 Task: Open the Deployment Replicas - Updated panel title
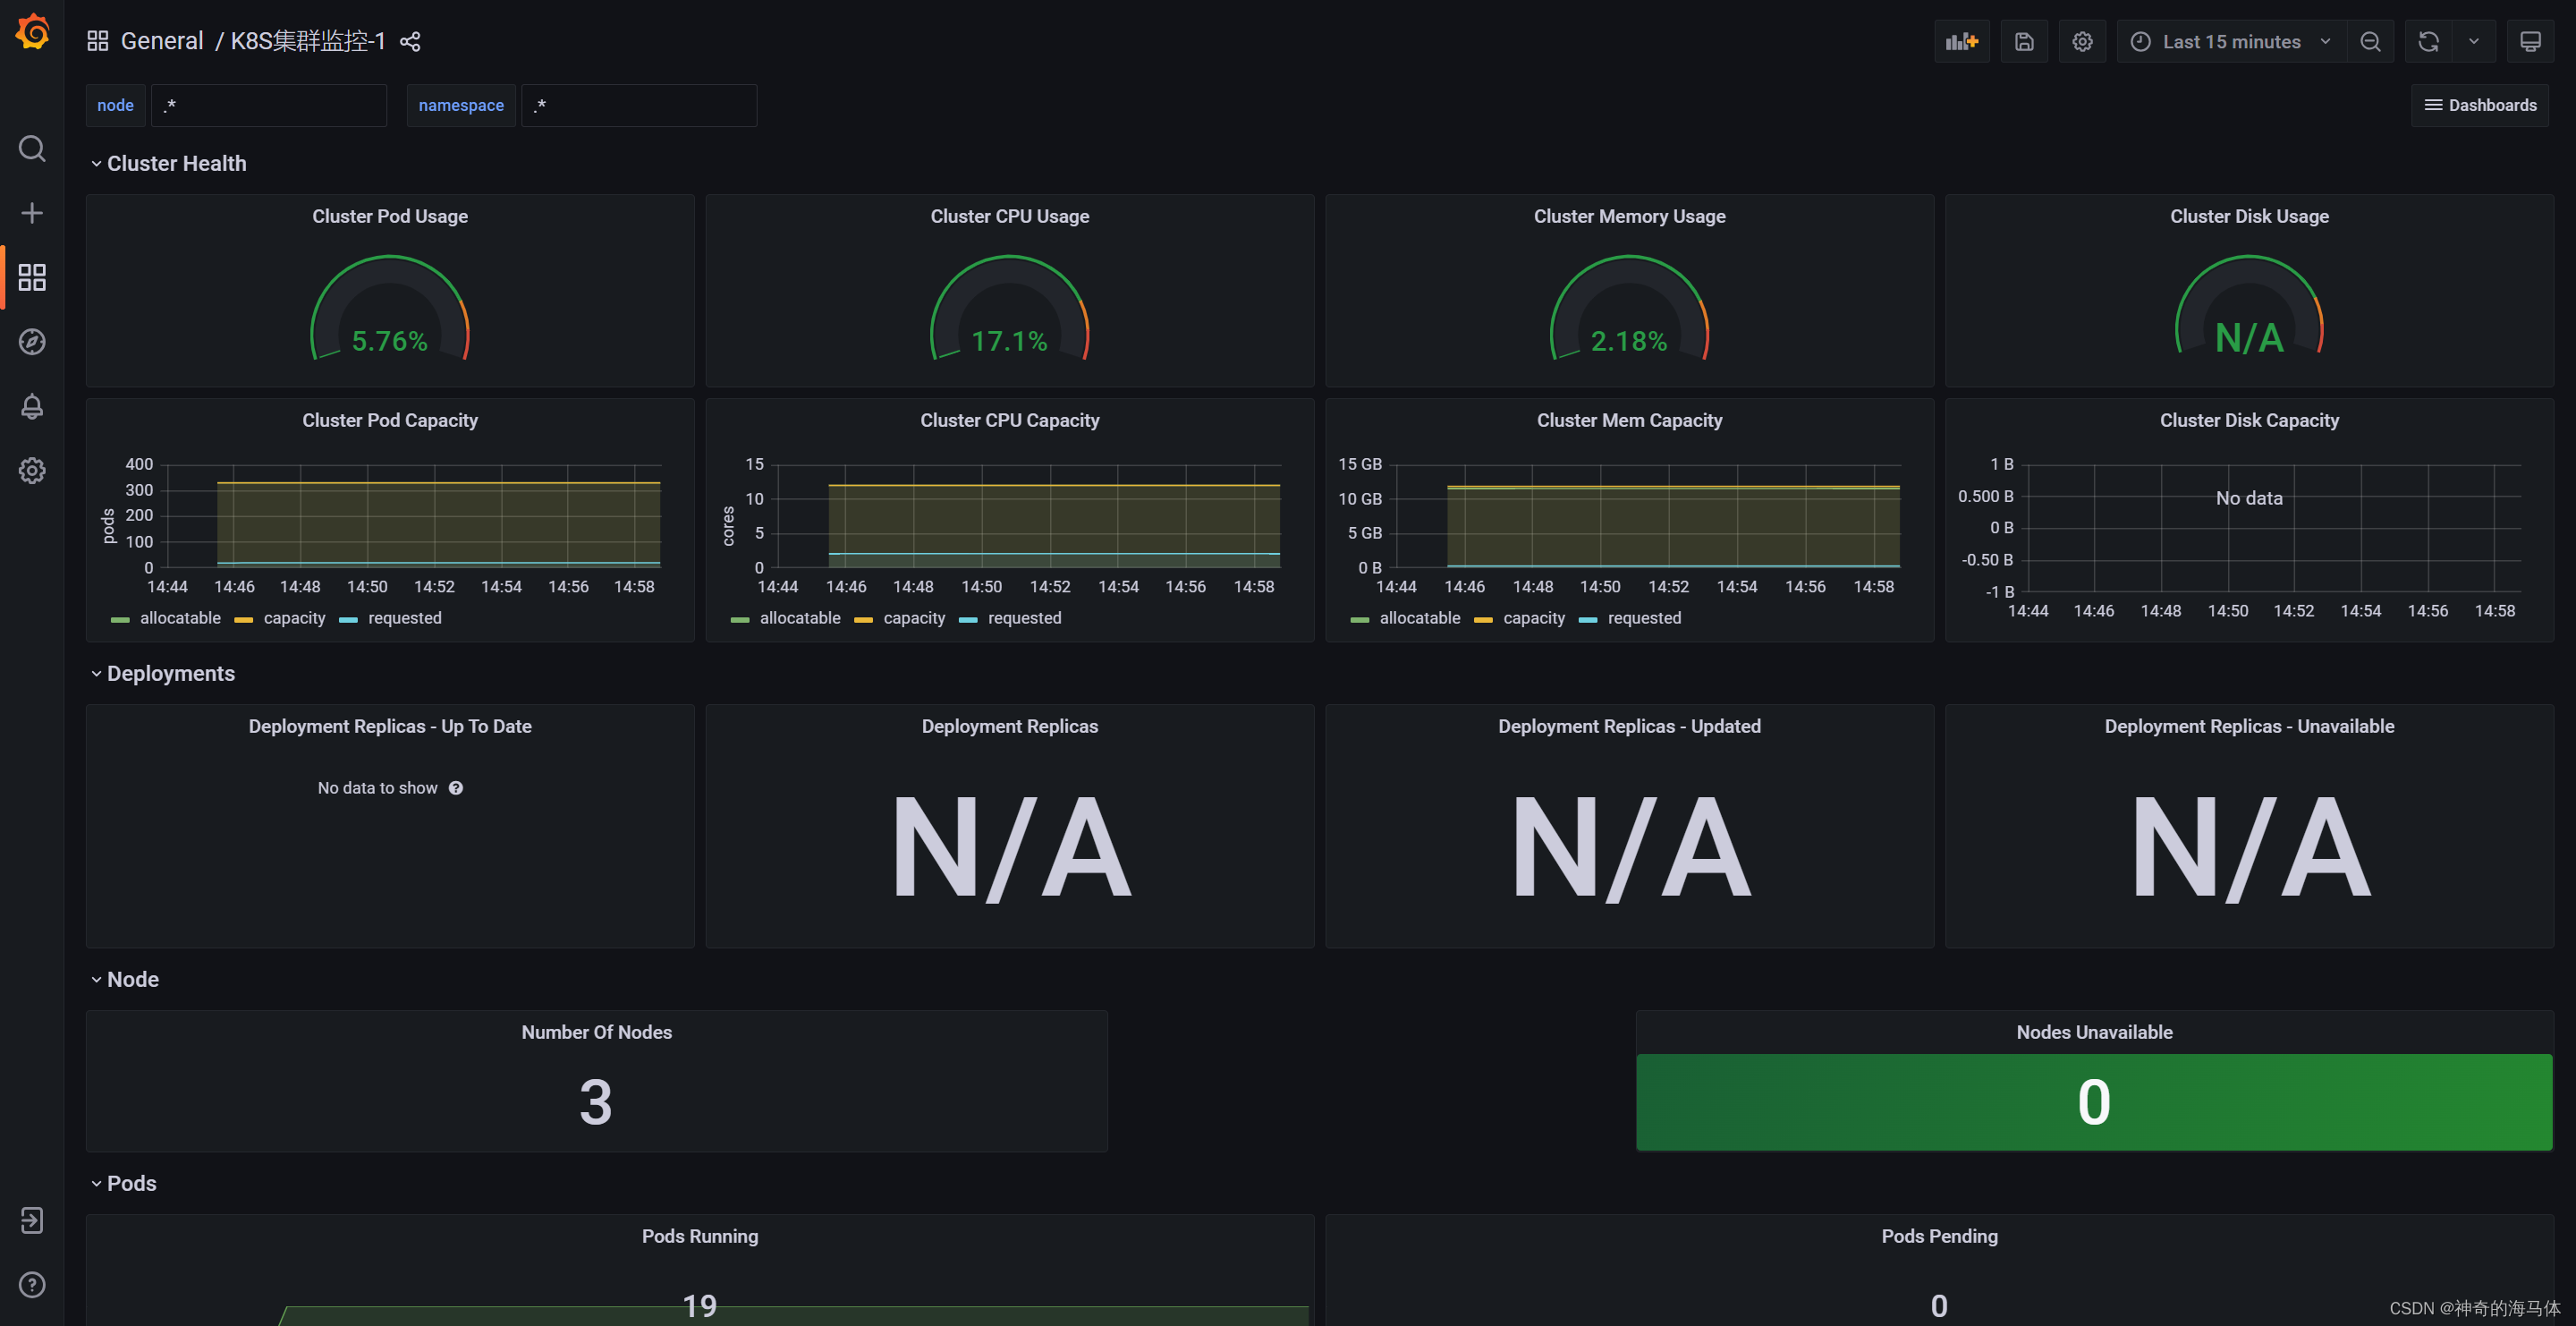[x=1629, y=726]
